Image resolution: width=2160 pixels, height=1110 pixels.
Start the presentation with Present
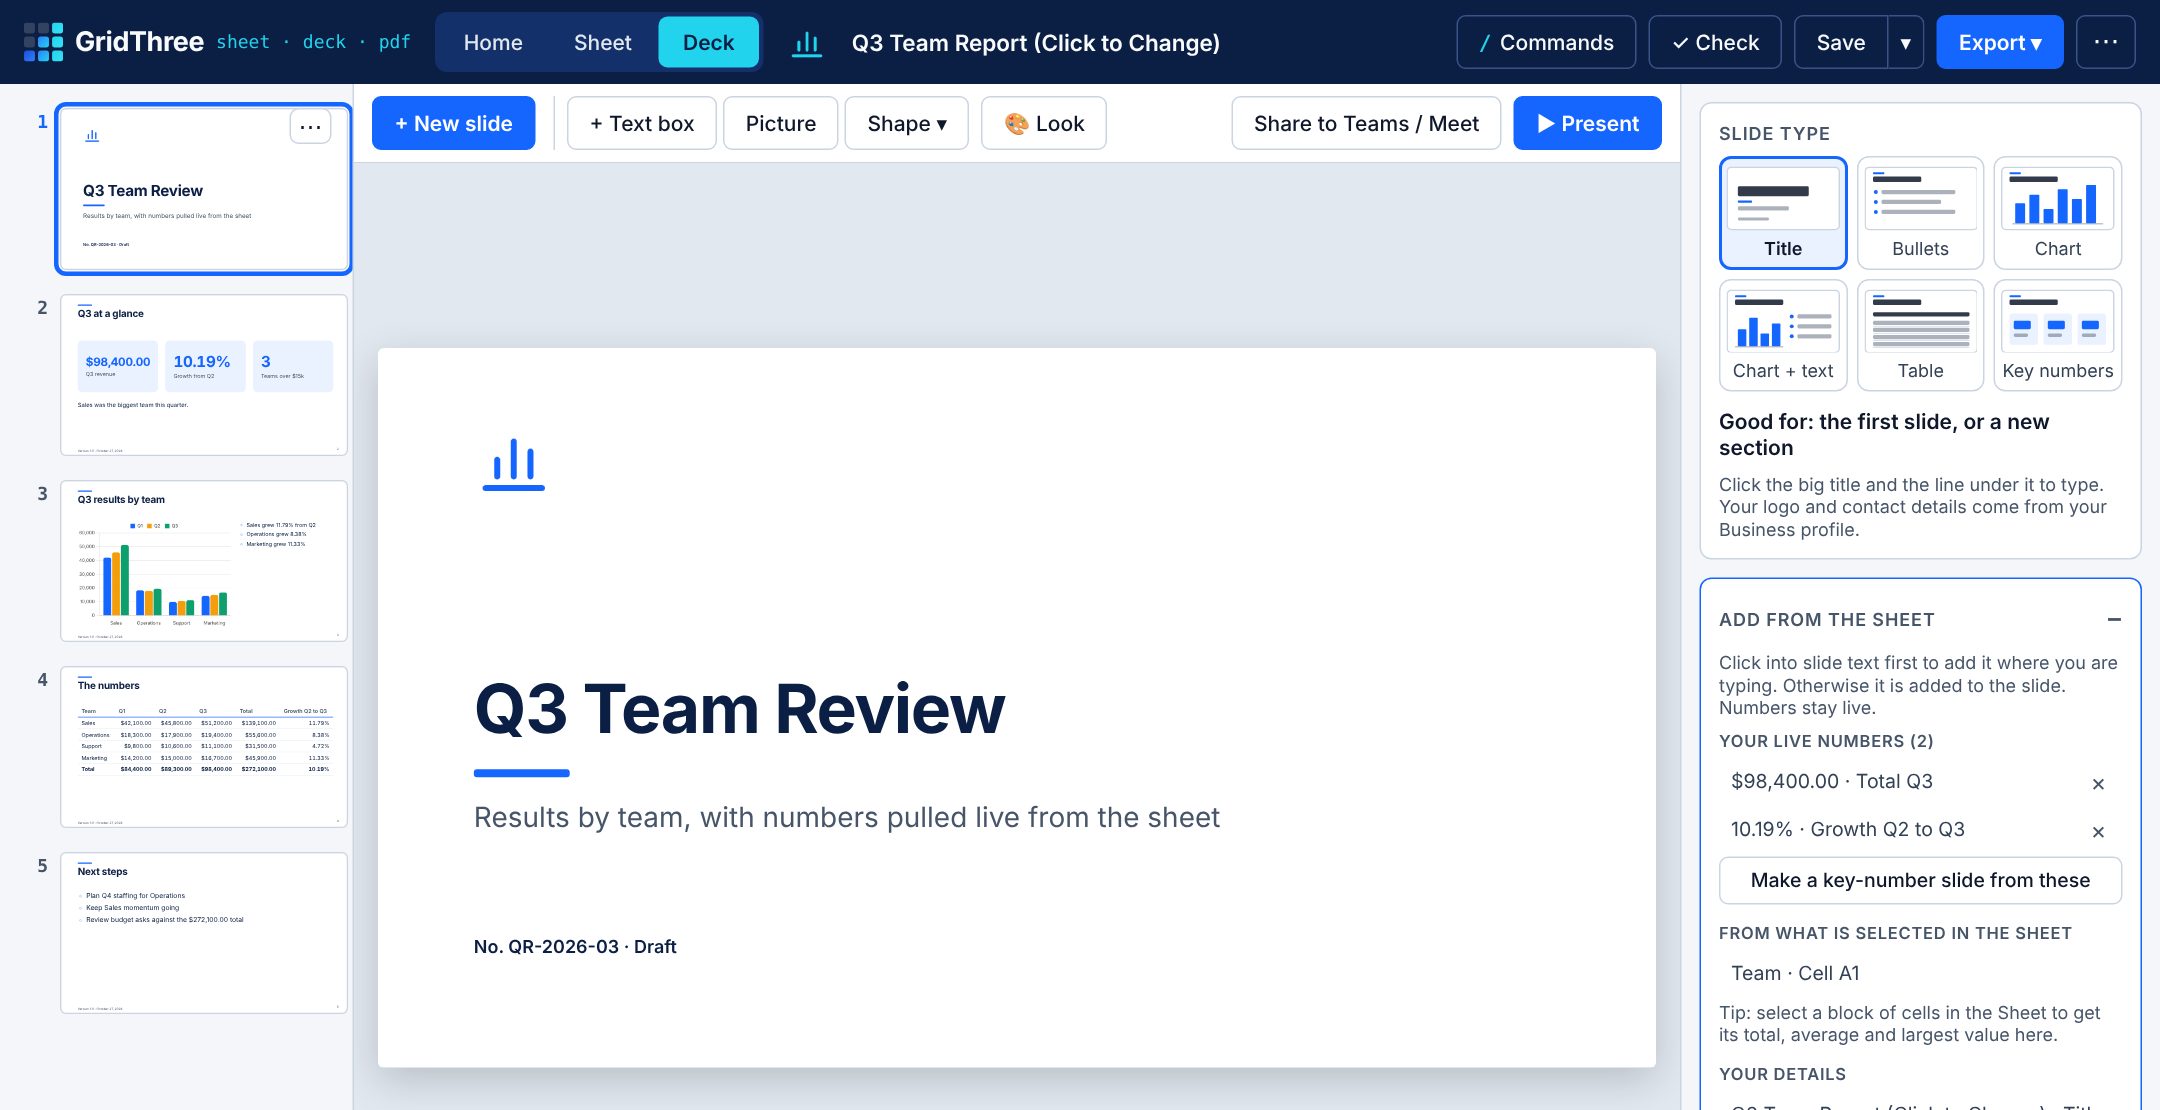1587,123
